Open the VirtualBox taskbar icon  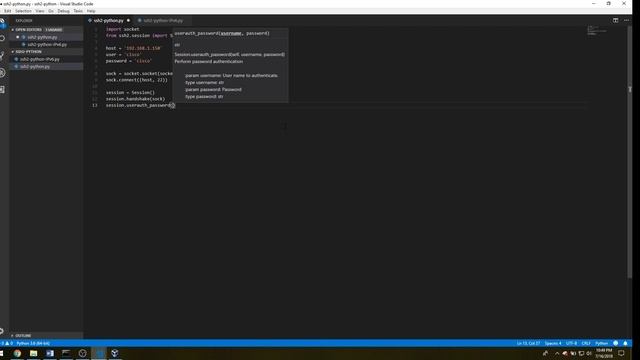coord(115,353)
